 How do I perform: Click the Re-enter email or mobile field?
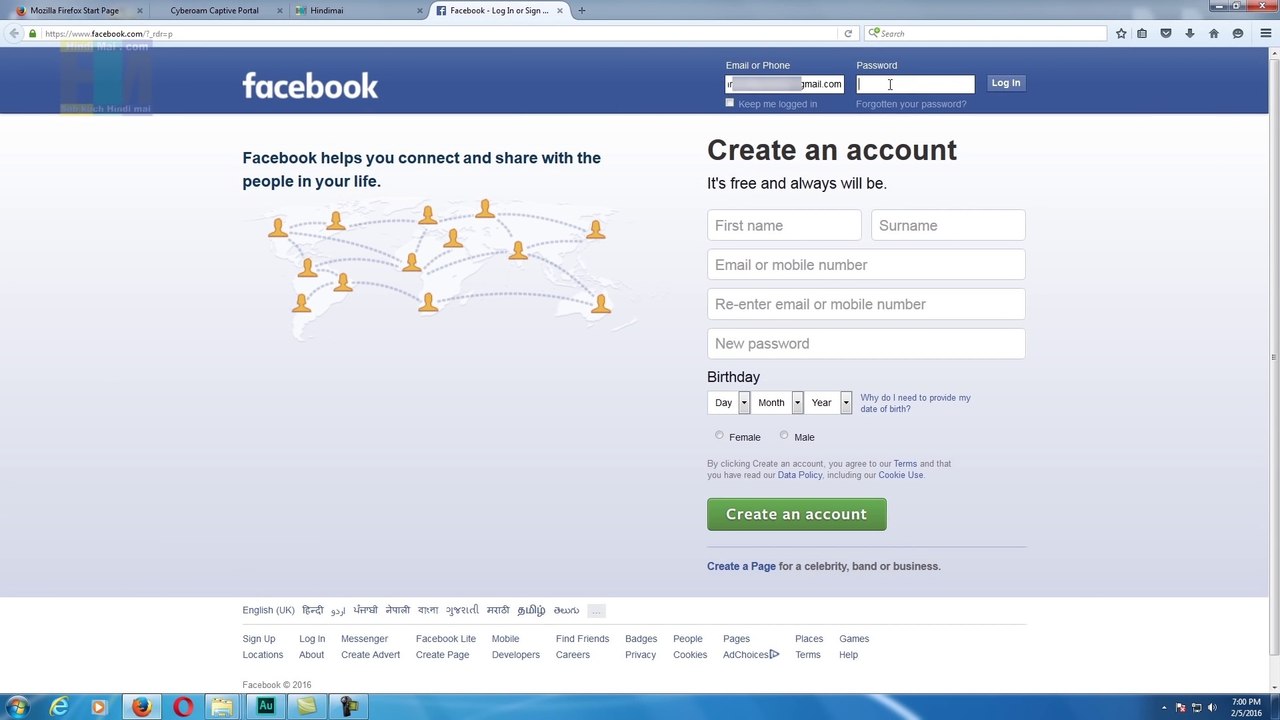[x=866, y=304]
